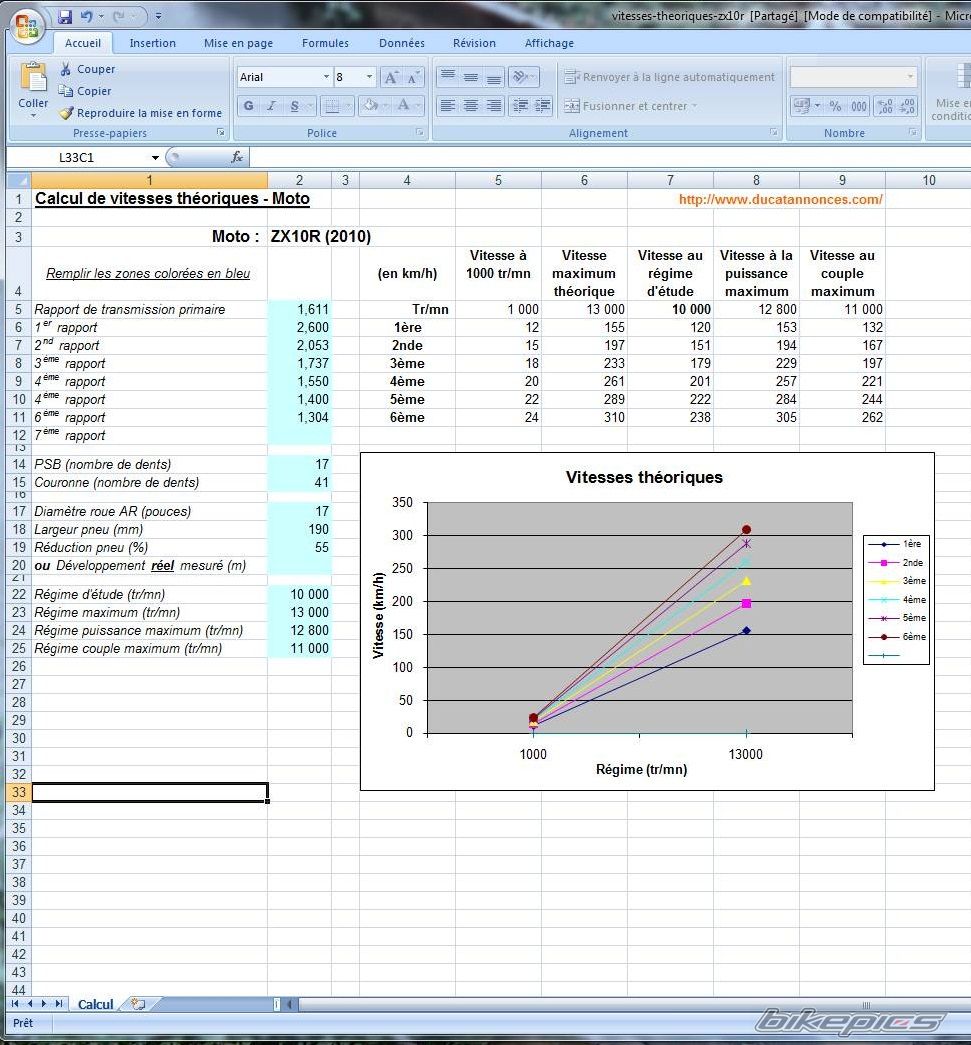Open the Arial font name dropdown
This screenshot has height=1045, width=971.
click(x=326, y=77)
